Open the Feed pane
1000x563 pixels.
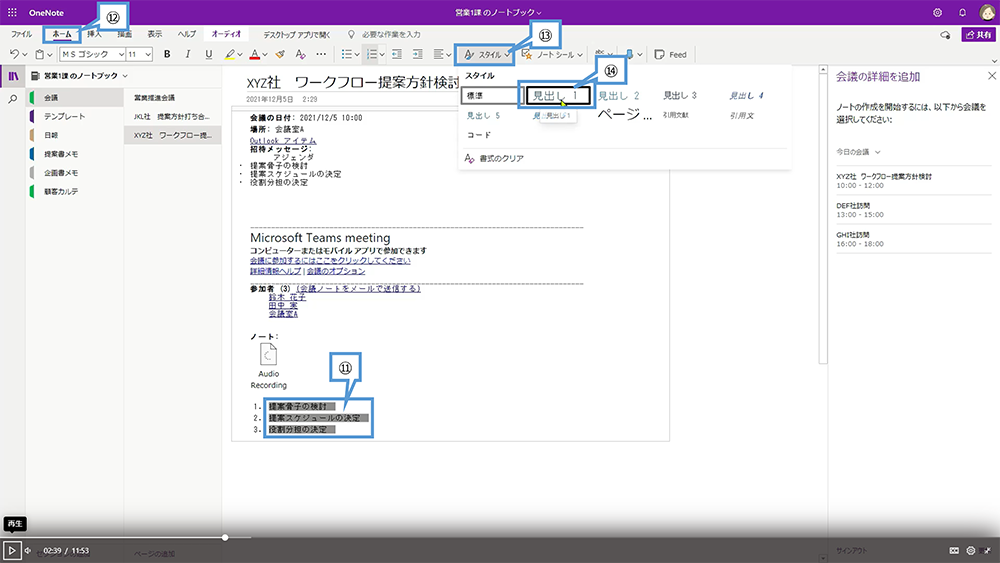671,55
